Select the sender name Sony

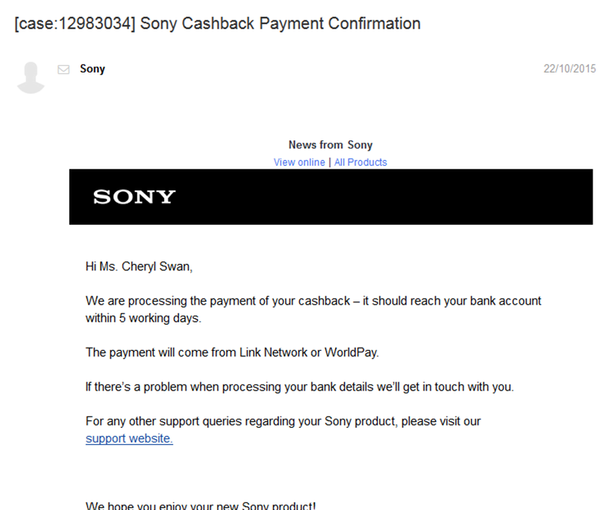(92, 69)
